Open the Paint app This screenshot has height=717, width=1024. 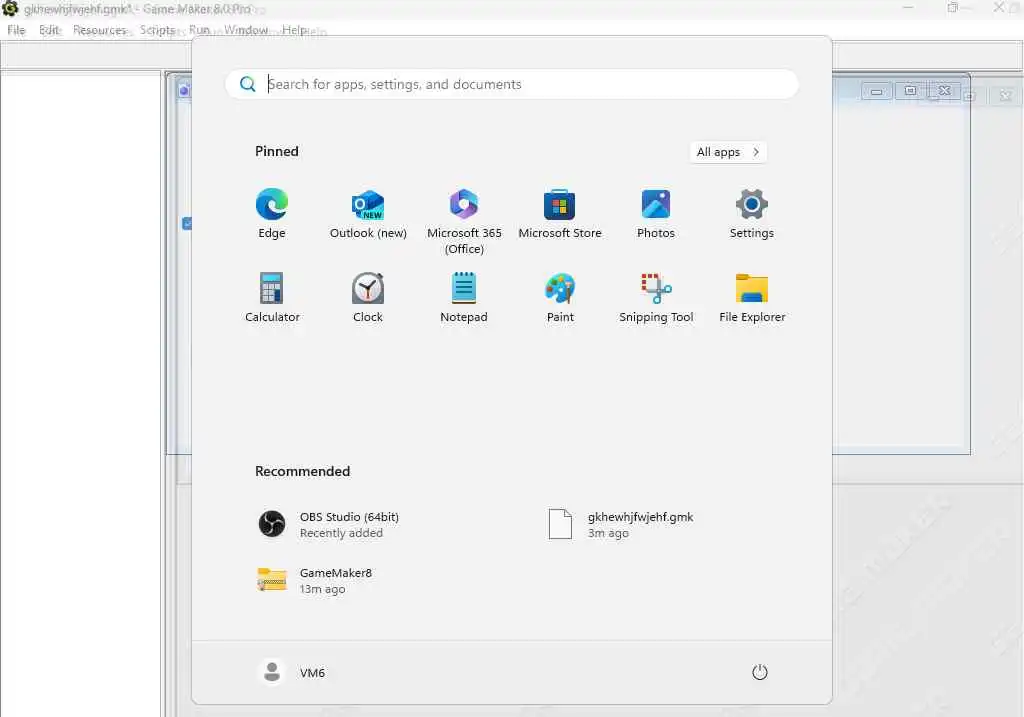[560, 298]
